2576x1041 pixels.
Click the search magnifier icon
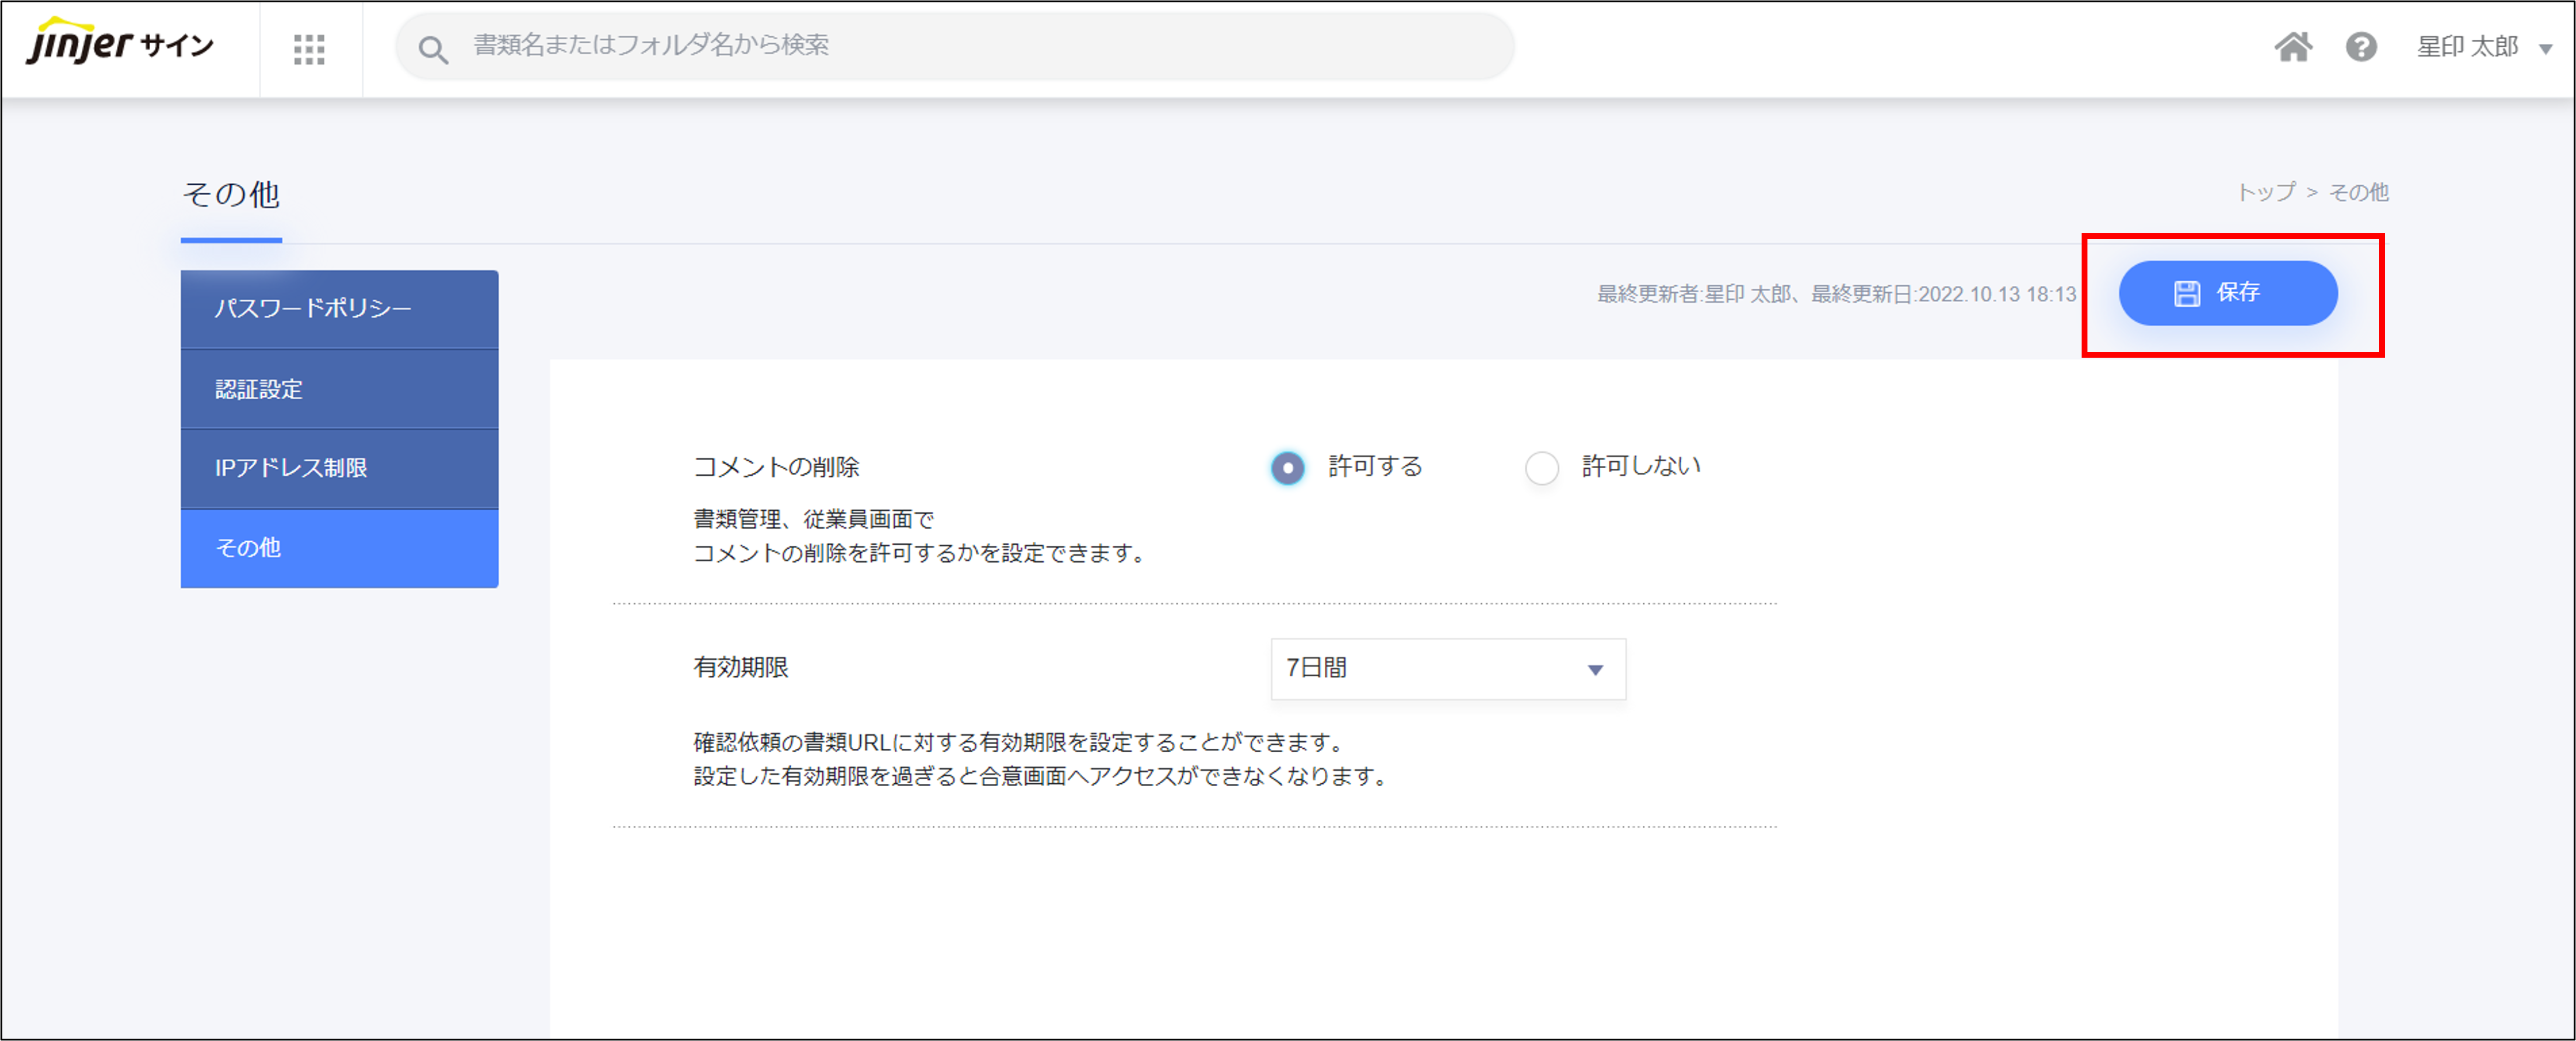point(432,49)
